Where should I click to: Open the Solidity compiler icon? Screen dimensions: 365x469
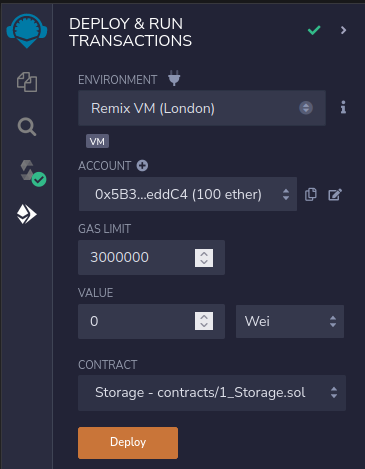32,173
